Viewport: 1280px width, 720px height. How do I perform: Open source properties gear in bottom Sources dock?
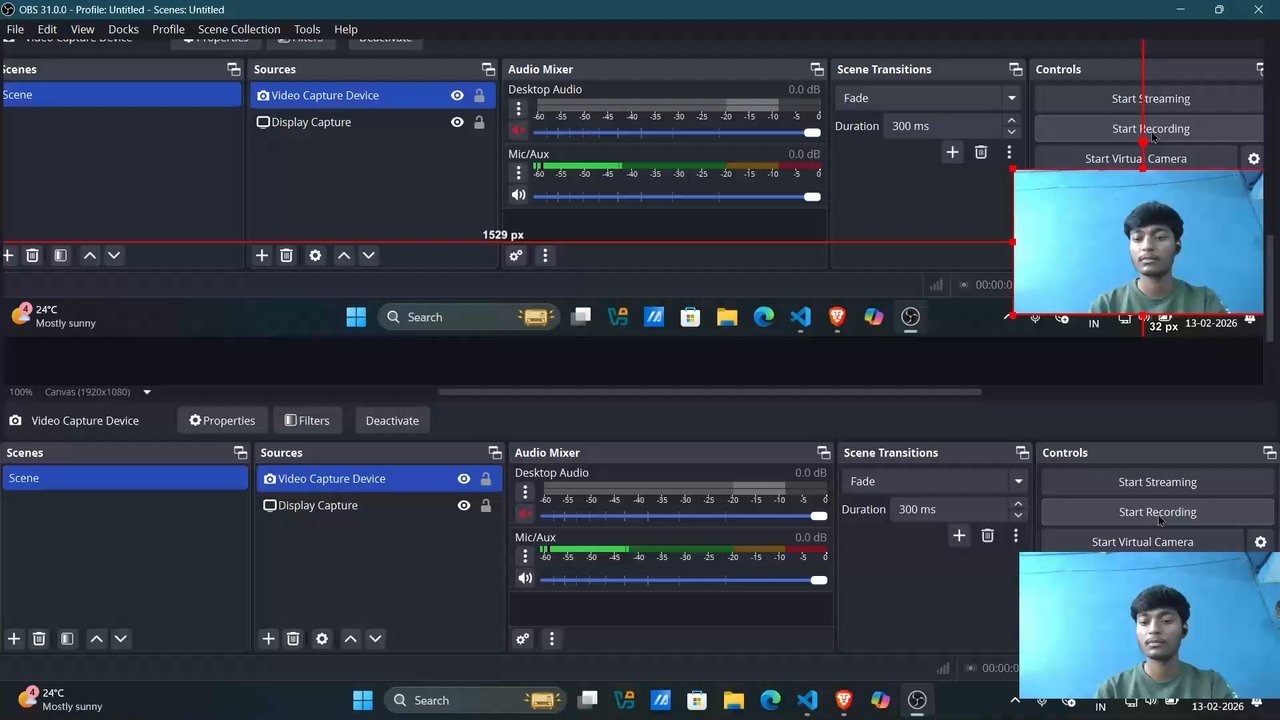tap(322, 639)
